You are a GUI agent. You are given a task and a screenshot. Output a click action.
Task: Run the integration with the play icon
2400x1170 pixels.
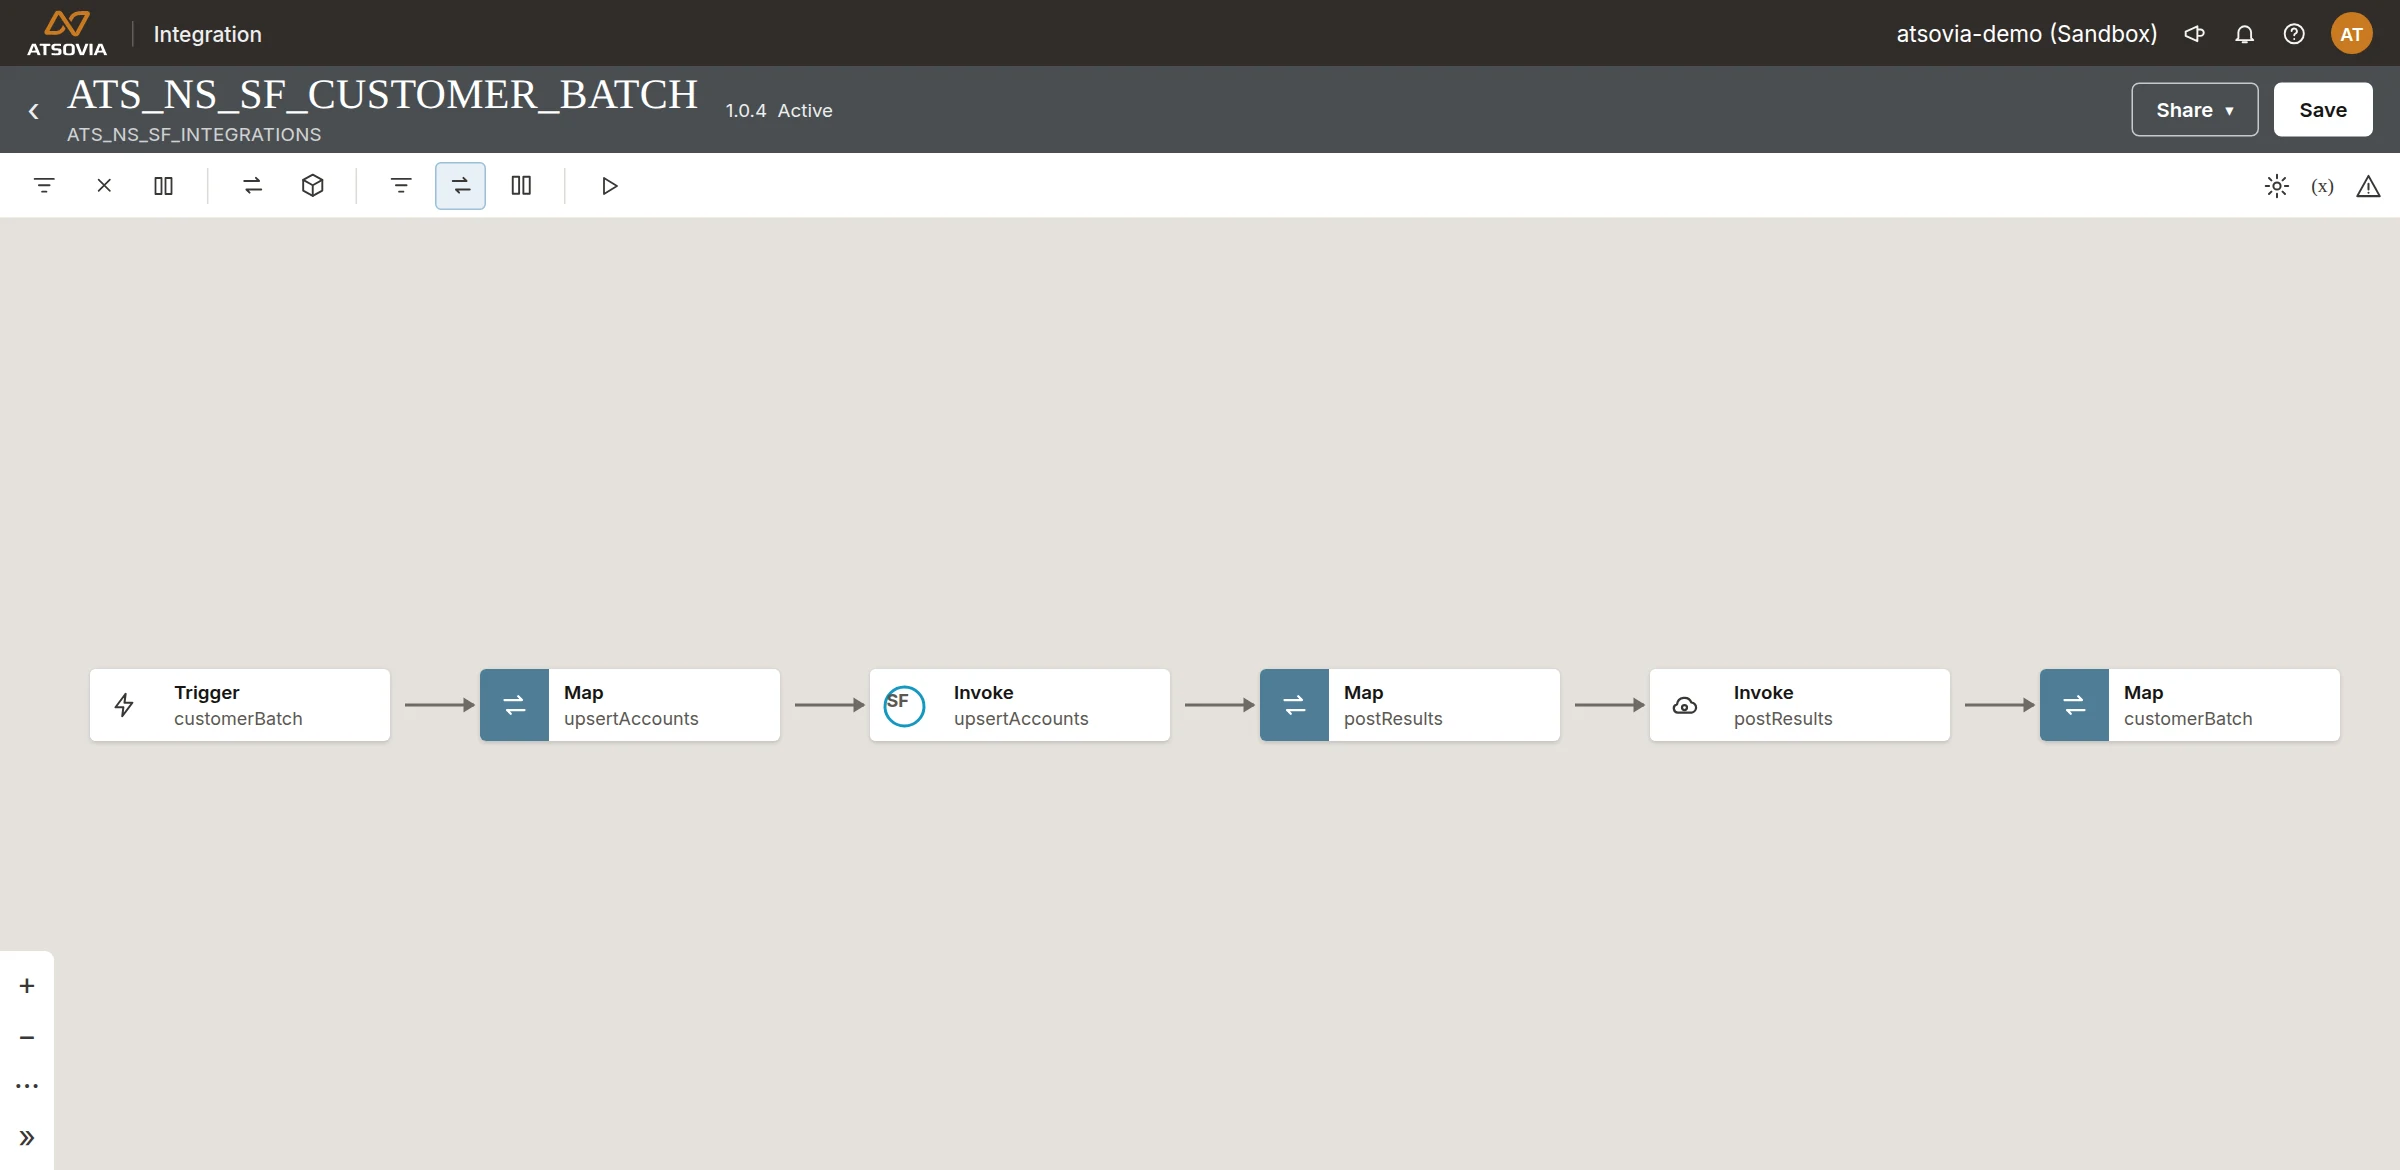(x=609, y=186)
